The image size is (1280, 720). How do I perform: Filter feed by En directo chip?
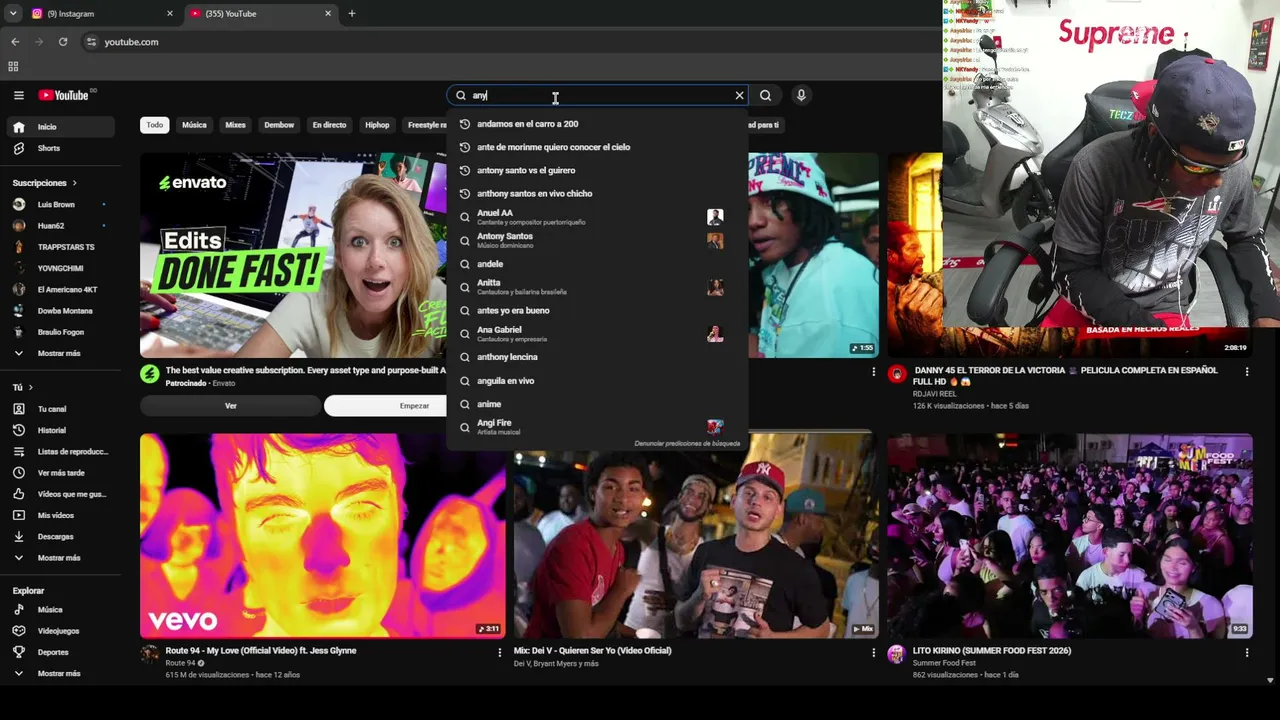pos(329,125)
